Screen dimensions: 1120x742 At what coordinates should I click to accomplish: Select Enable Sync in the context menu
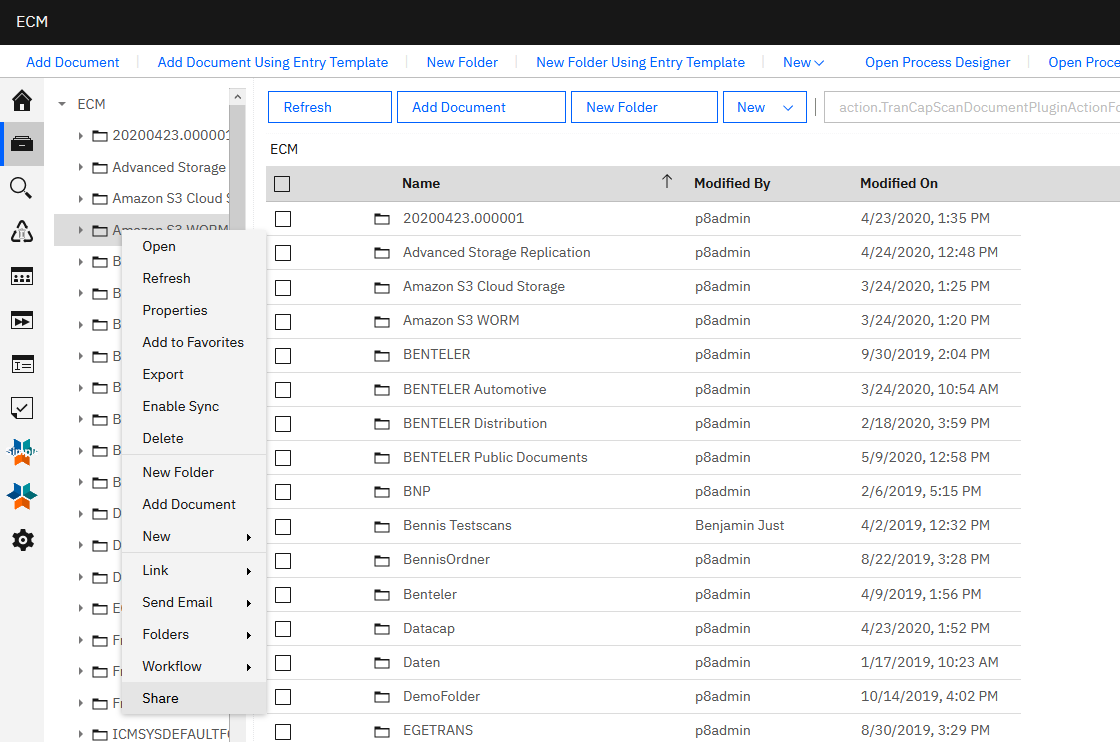tap(180, 406)
